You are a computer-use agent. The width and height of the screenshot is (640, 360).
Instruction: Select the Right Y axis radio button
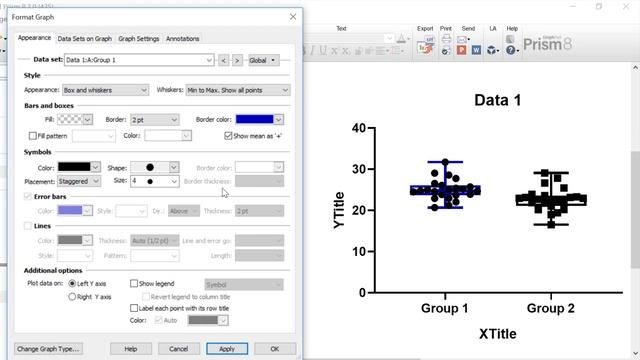(72, 297)
